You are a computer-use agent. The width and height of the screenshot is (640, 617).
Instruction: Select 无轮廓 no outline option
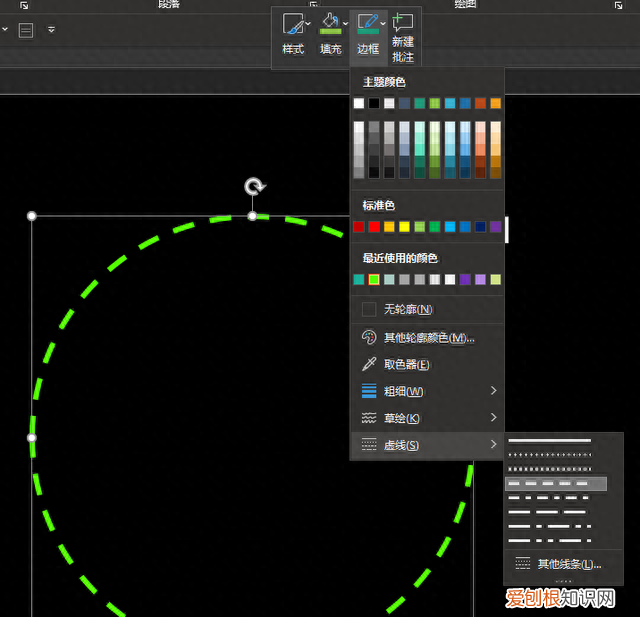pyautogui.click(x=408, y=310)
